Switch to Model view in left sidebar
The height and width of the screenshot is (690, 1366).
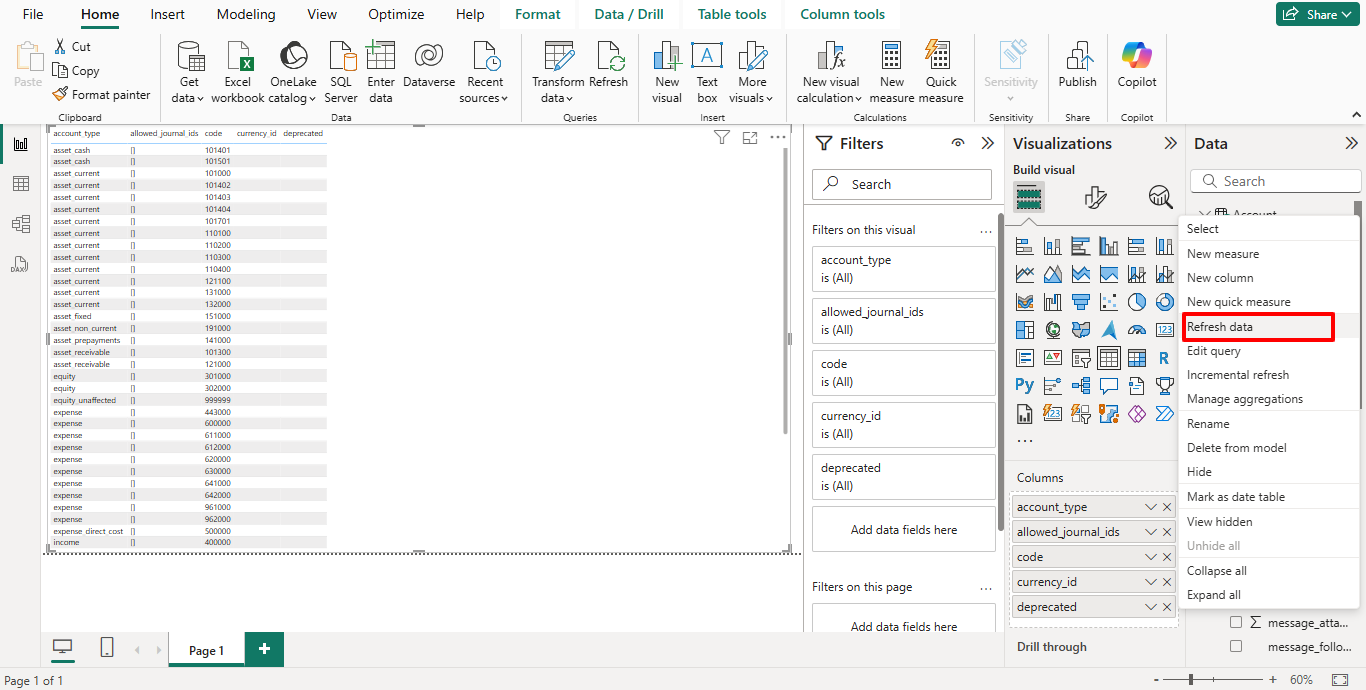tap(20, 224)
